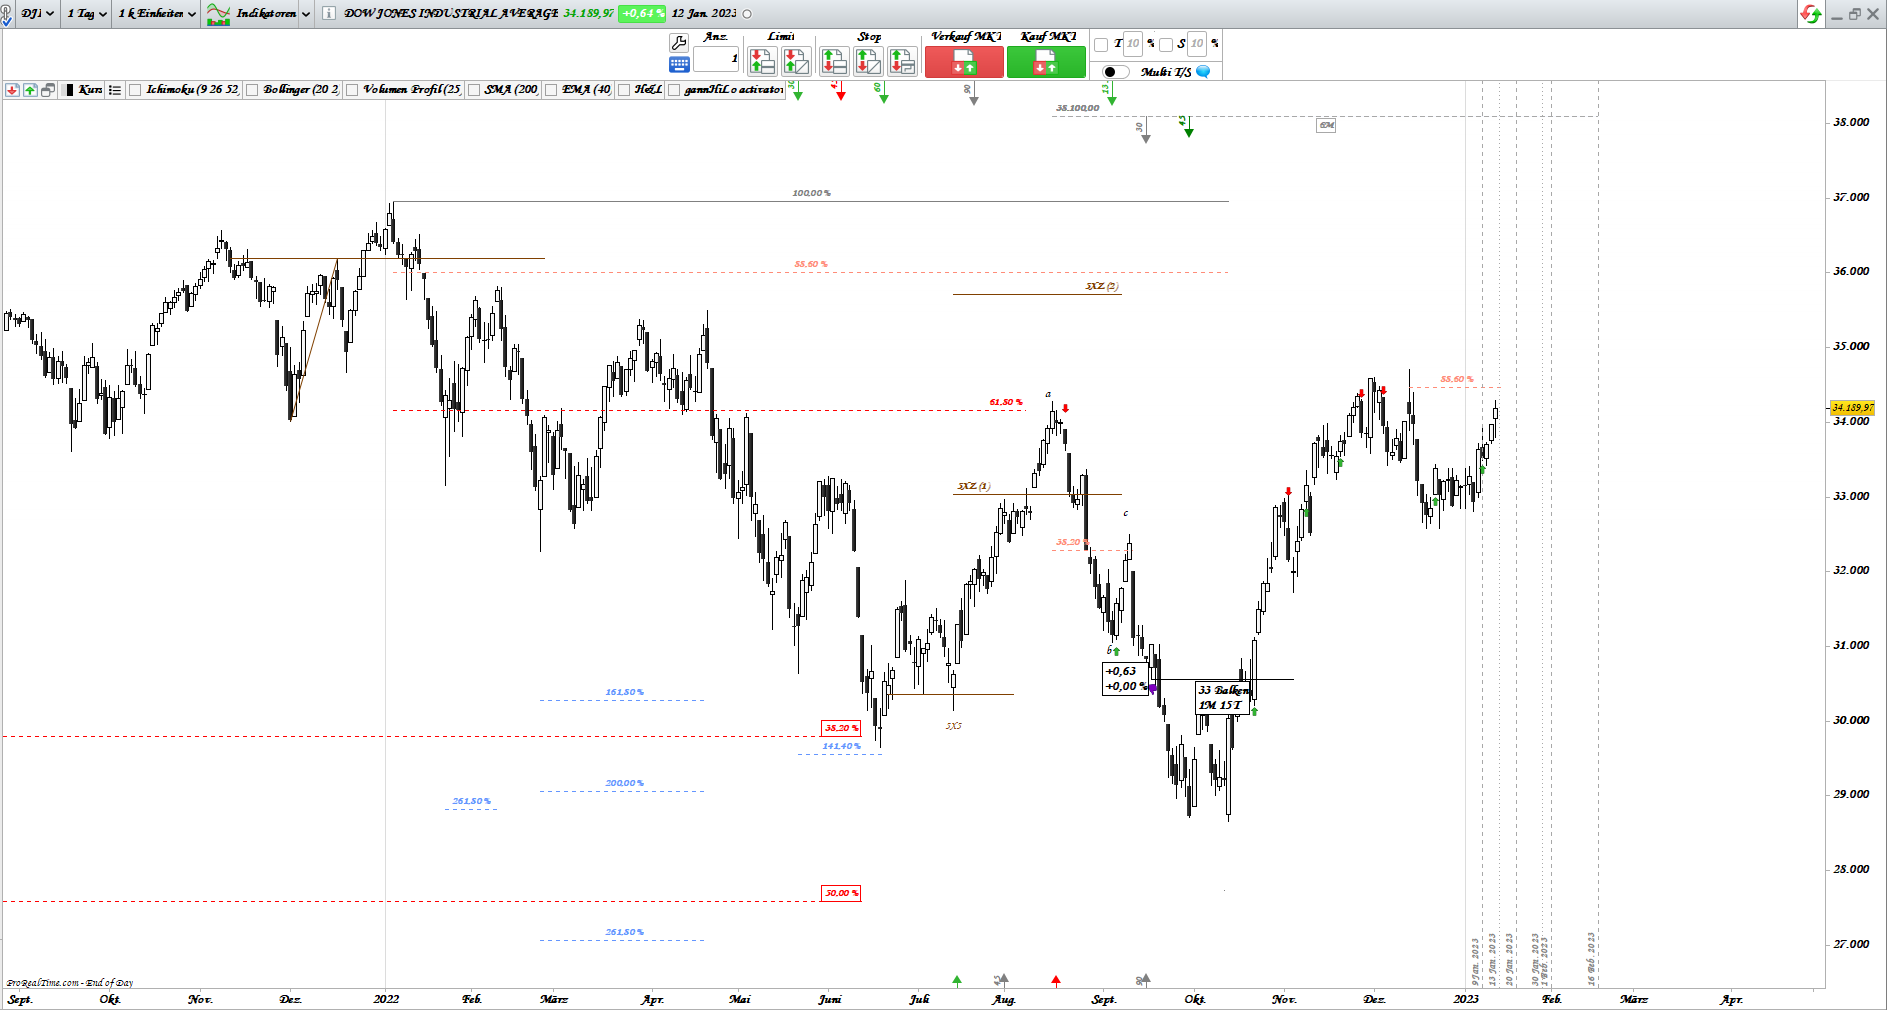Click the 33 Balken annotation box

coord(1224,697)
